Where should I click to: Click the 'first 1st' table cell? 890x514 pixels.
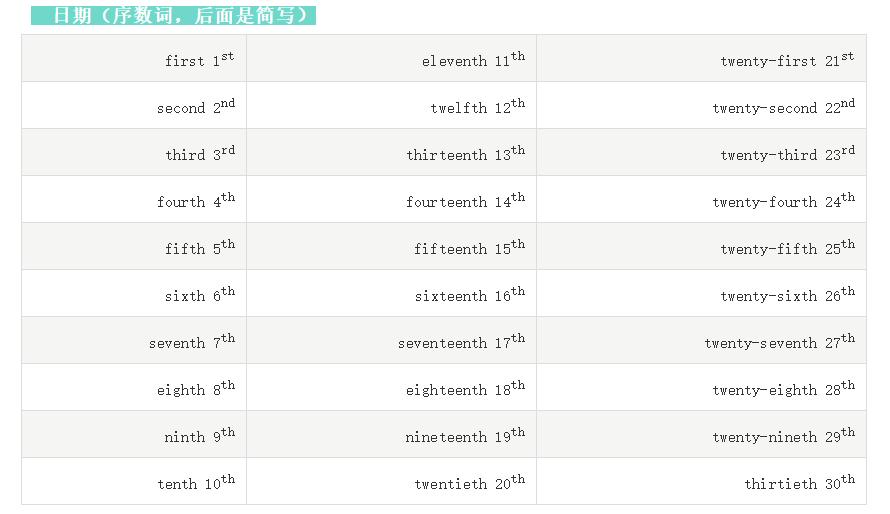click(199, 60)
